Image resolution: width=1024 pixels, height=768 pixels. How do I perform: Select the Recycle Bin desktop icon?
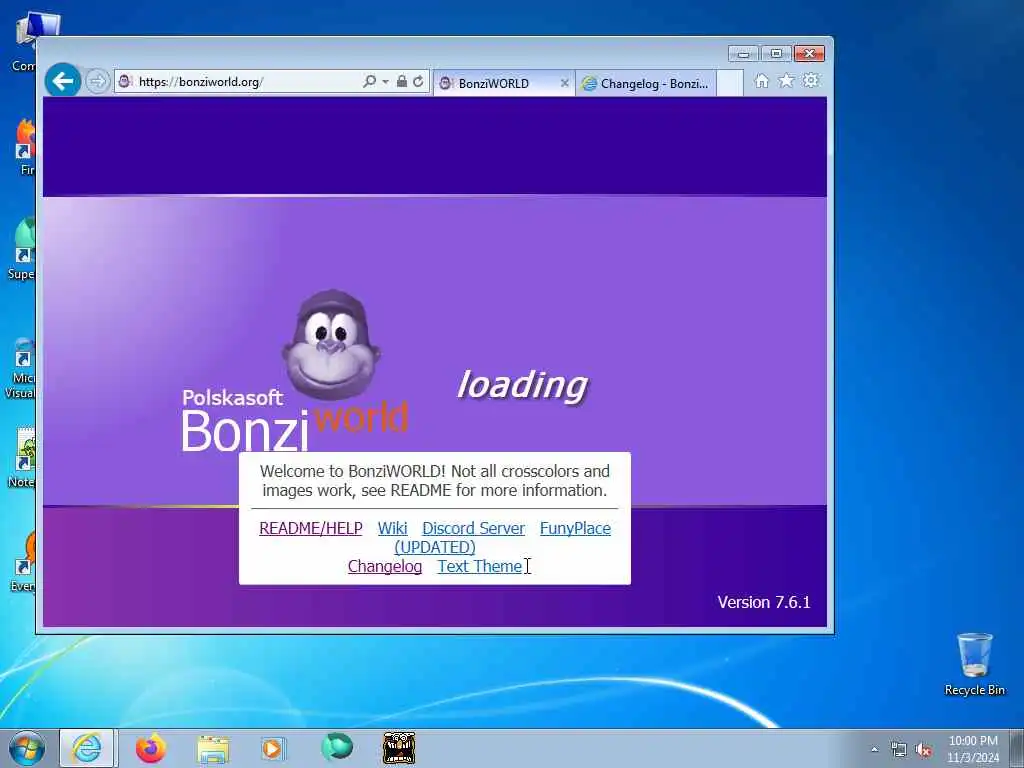pos(975,664)
